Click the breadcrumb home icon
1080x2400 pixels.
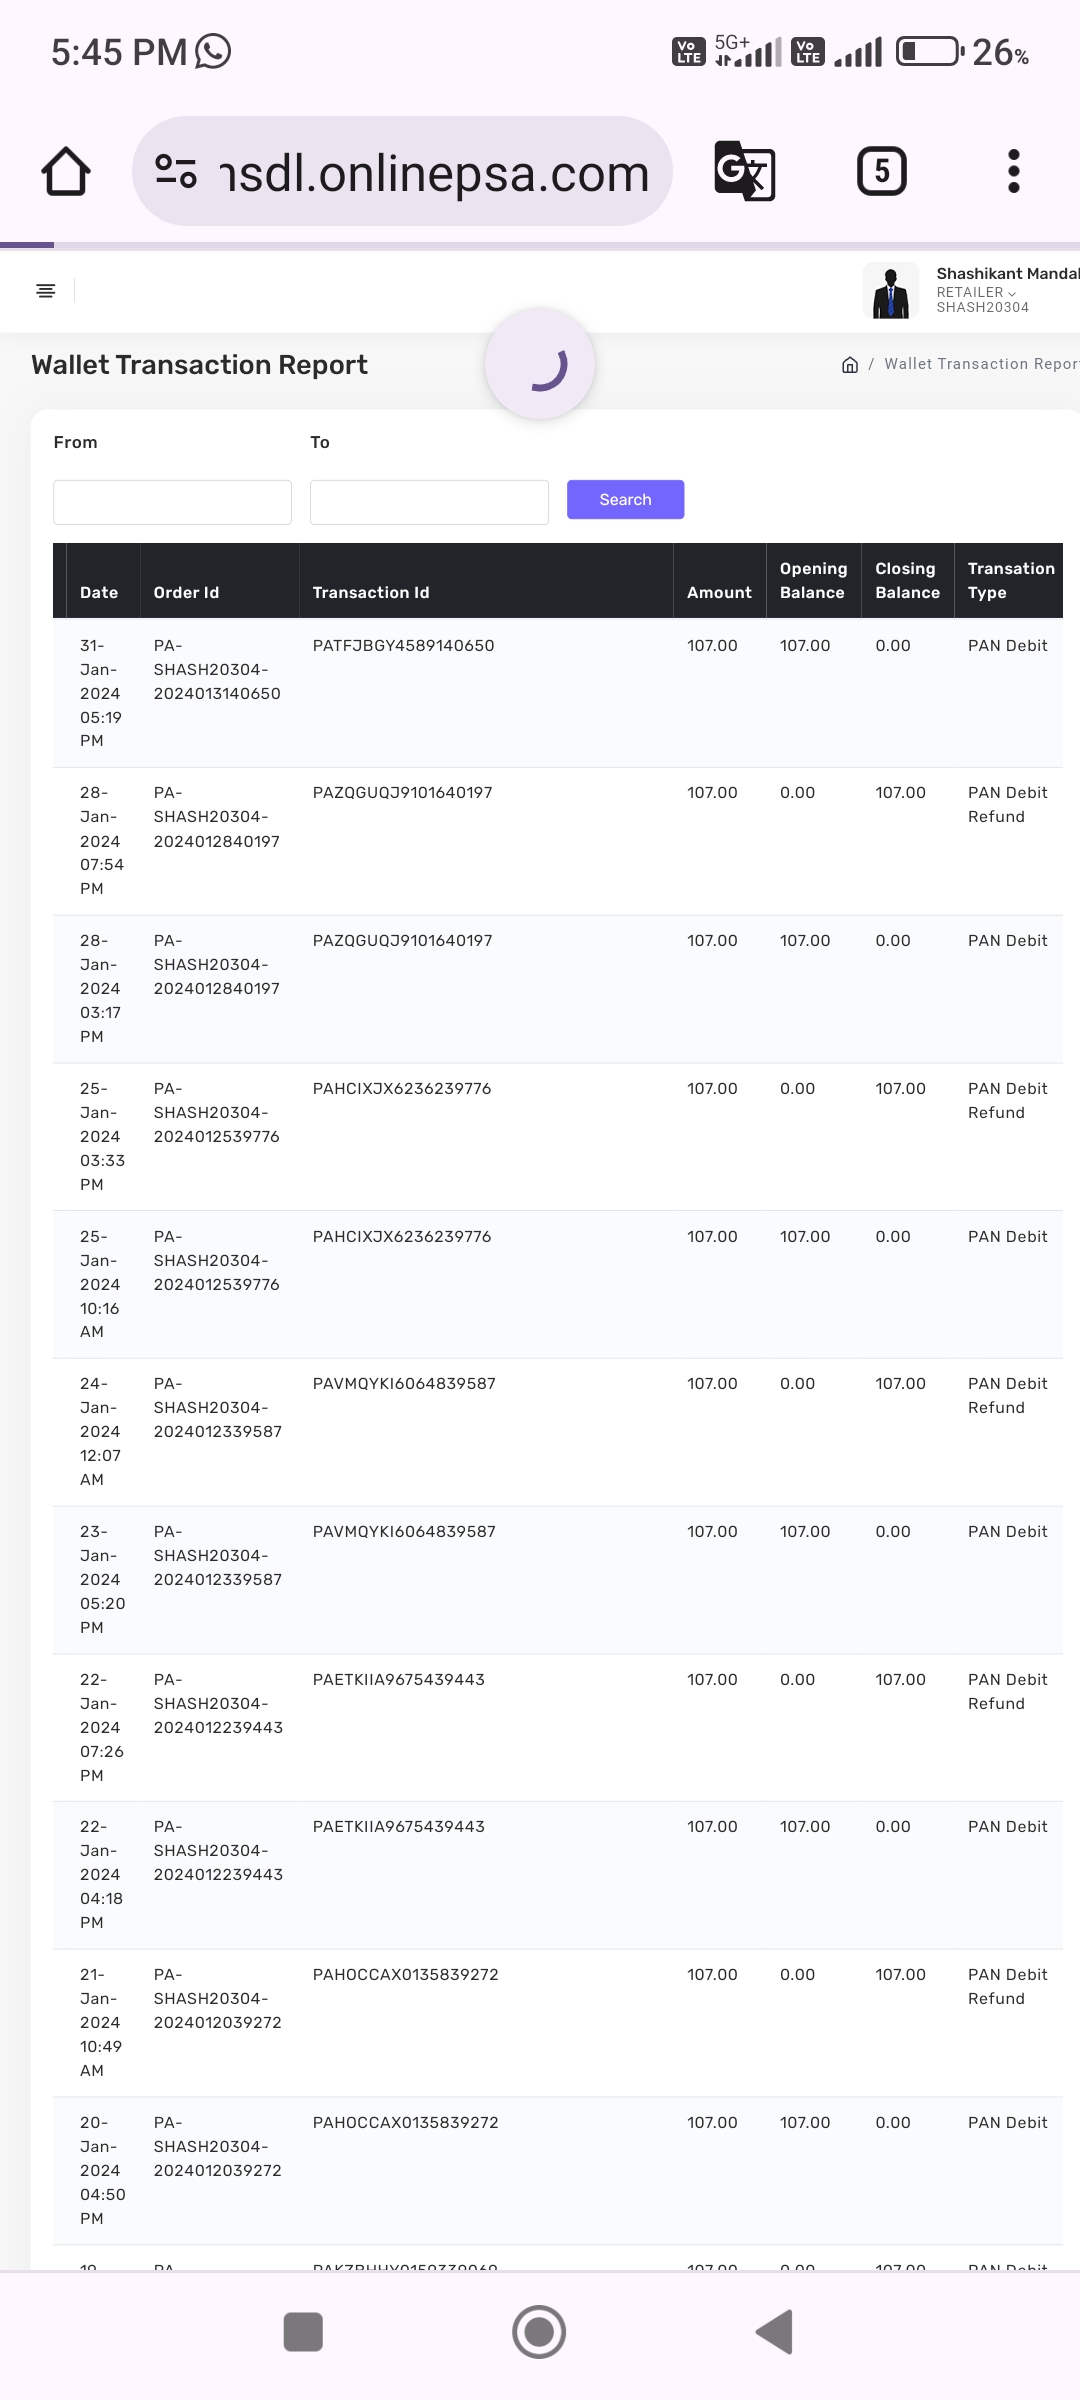pos(850,365)
